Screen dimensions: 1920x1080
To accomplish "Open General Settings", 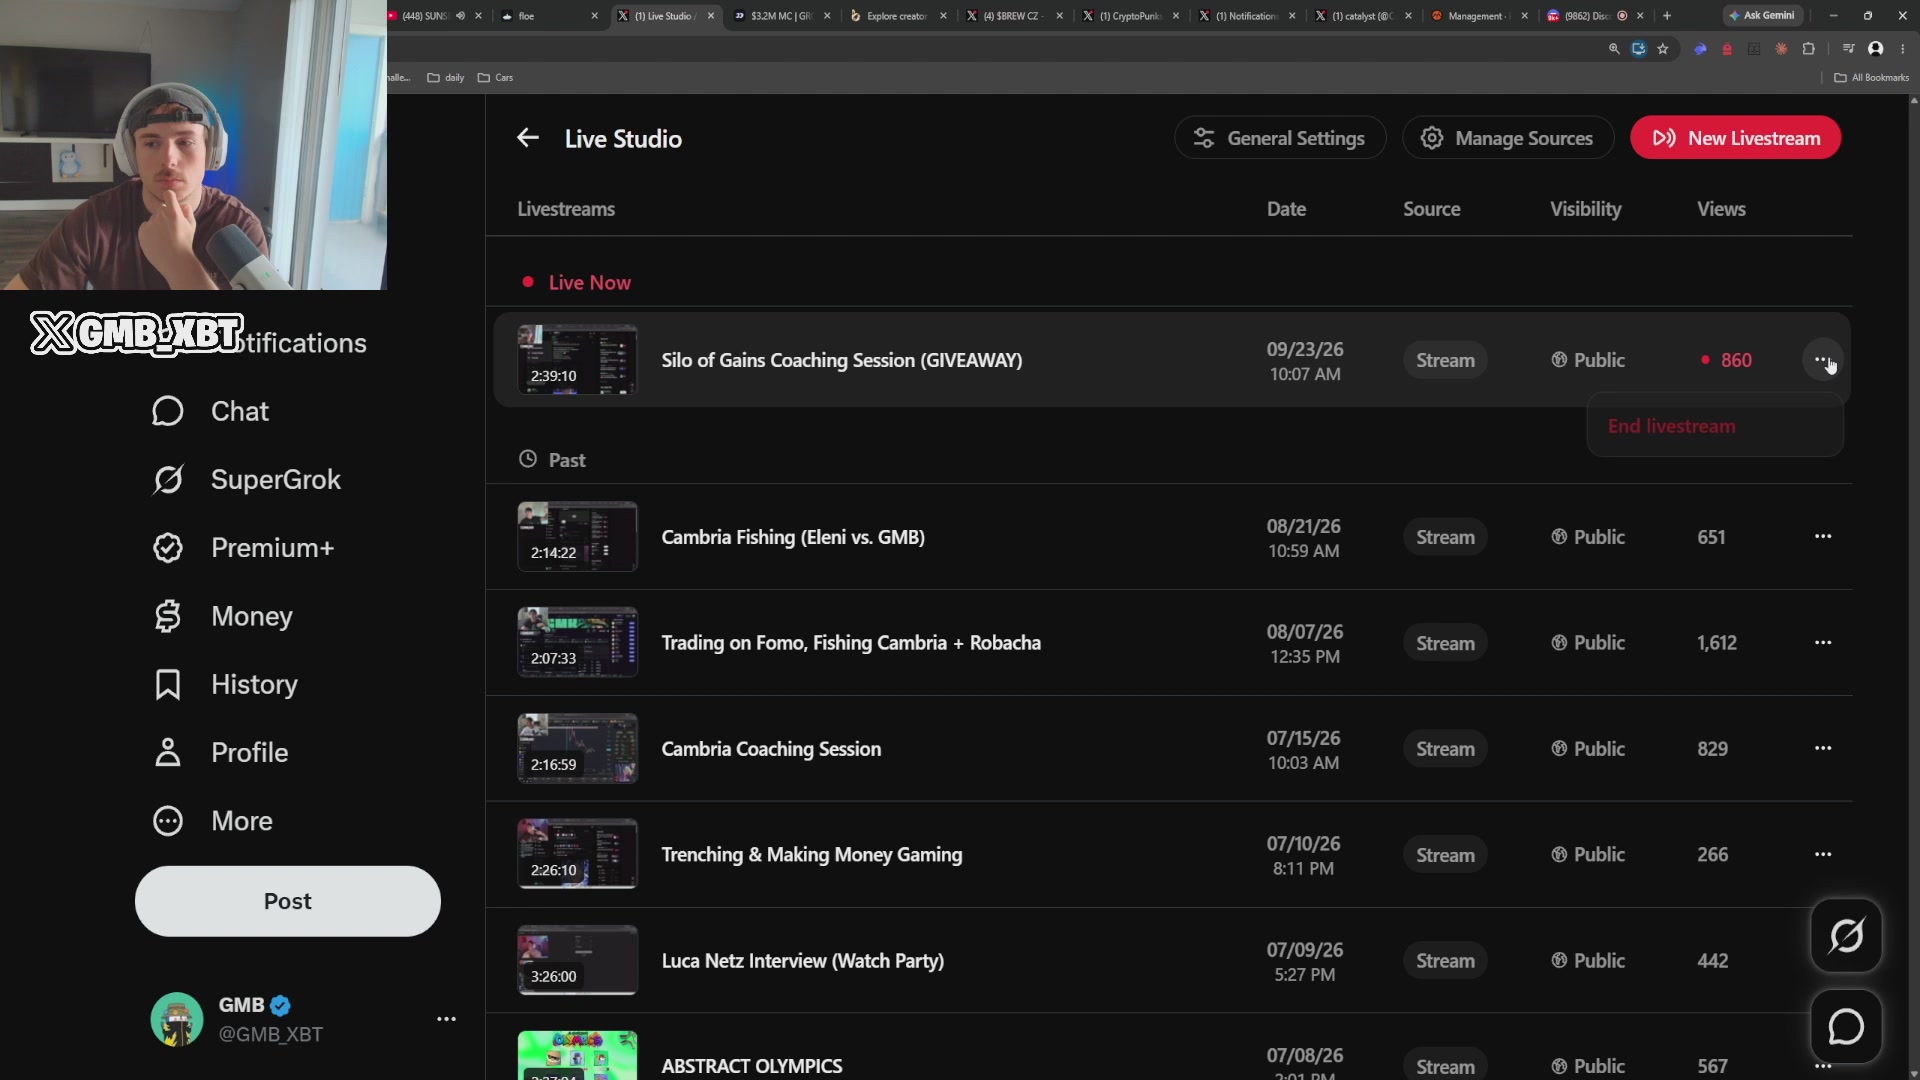I will pos(1280,138).
